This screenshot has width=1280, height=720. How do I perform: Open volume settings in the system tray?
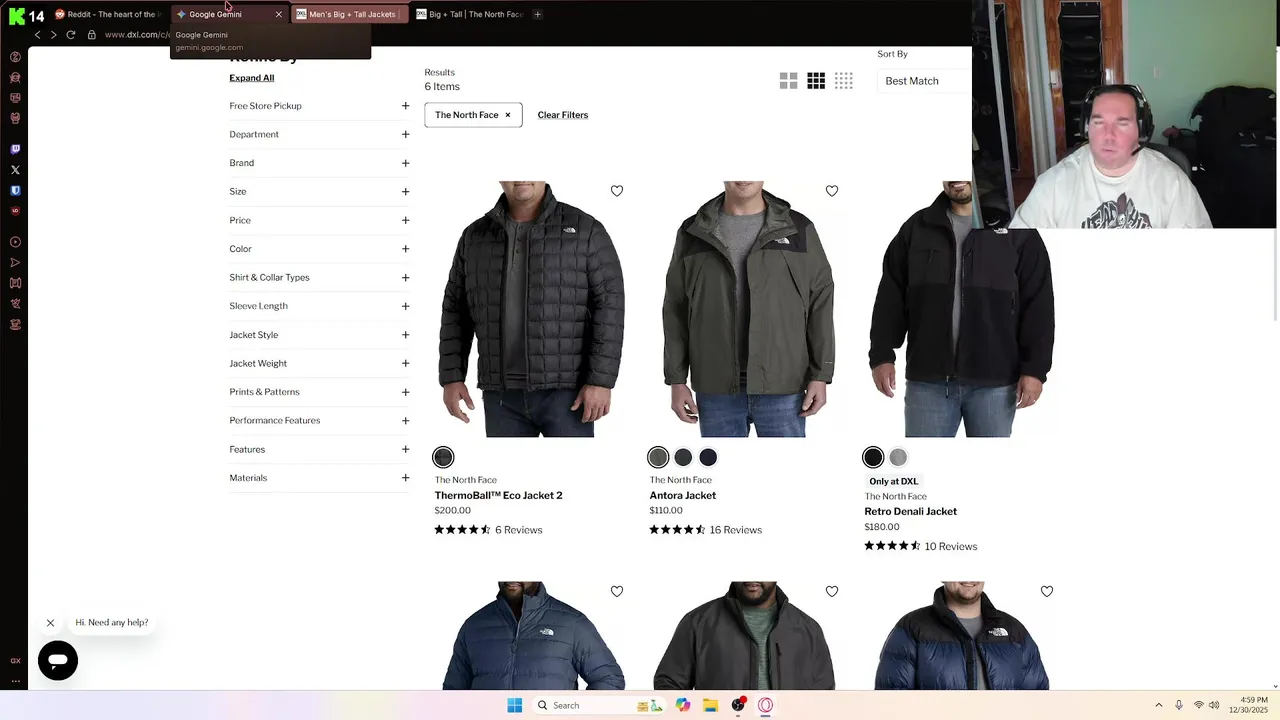coord(1213,705)
